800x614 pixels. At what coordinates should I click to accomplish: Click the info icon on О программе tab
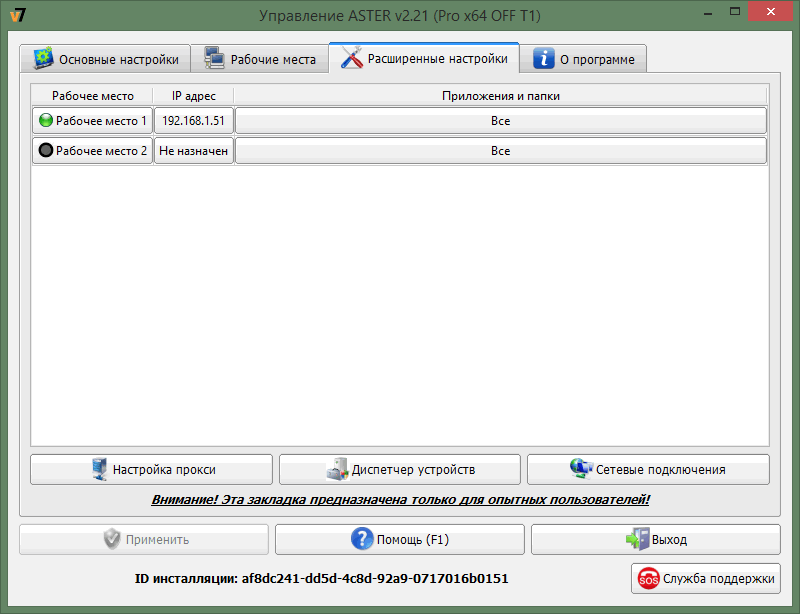pyautogui.click(x=544, y=58)
